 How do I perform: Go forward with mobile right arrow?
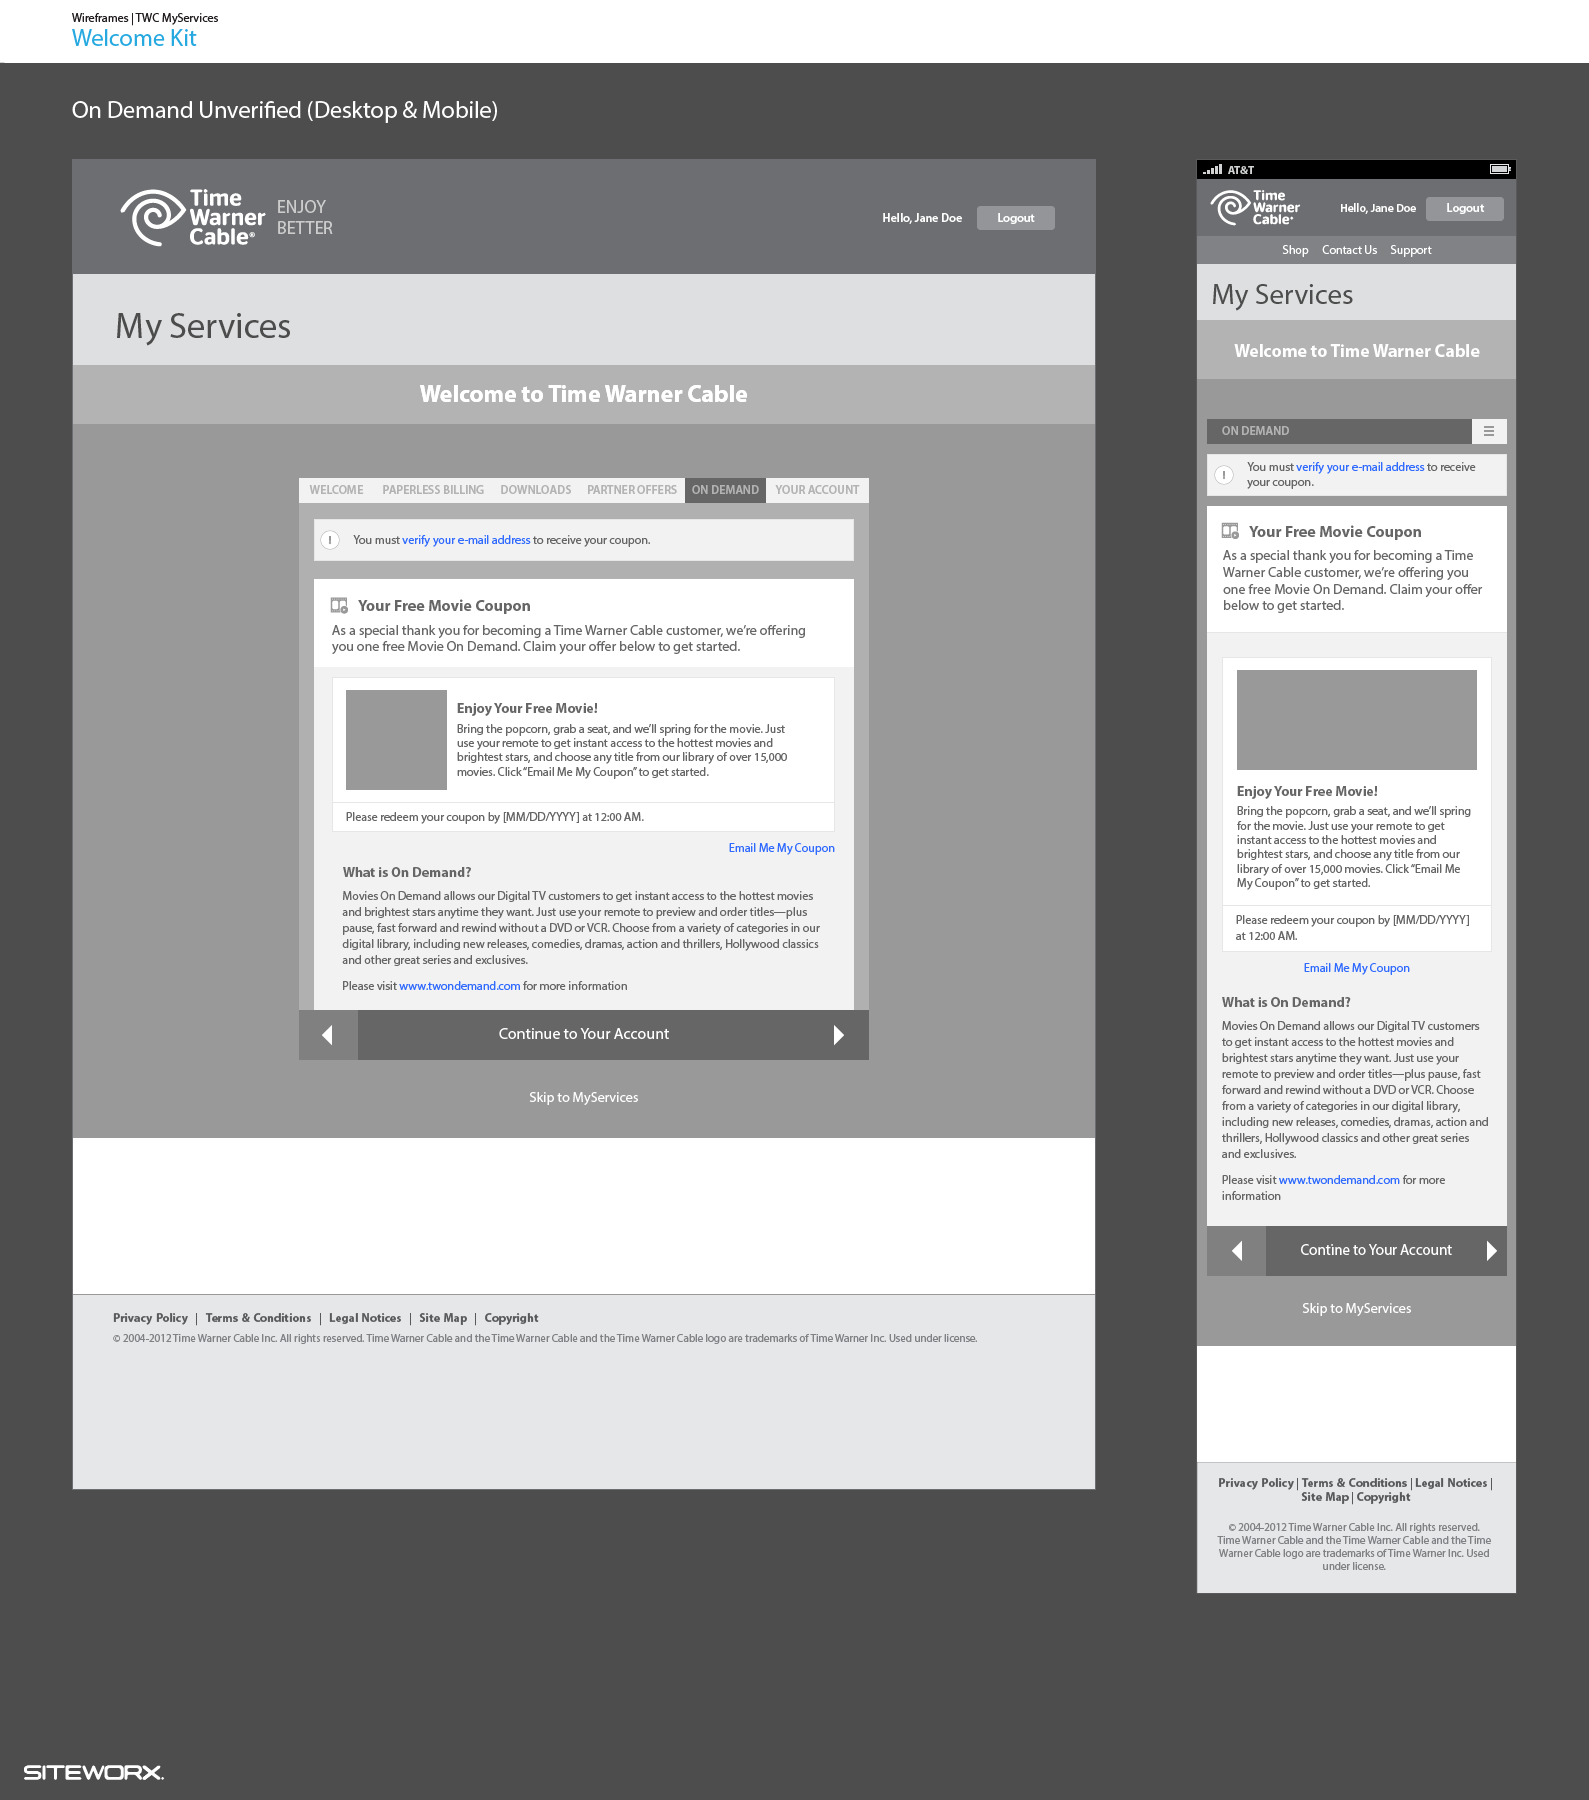tap(1491, 1251)
